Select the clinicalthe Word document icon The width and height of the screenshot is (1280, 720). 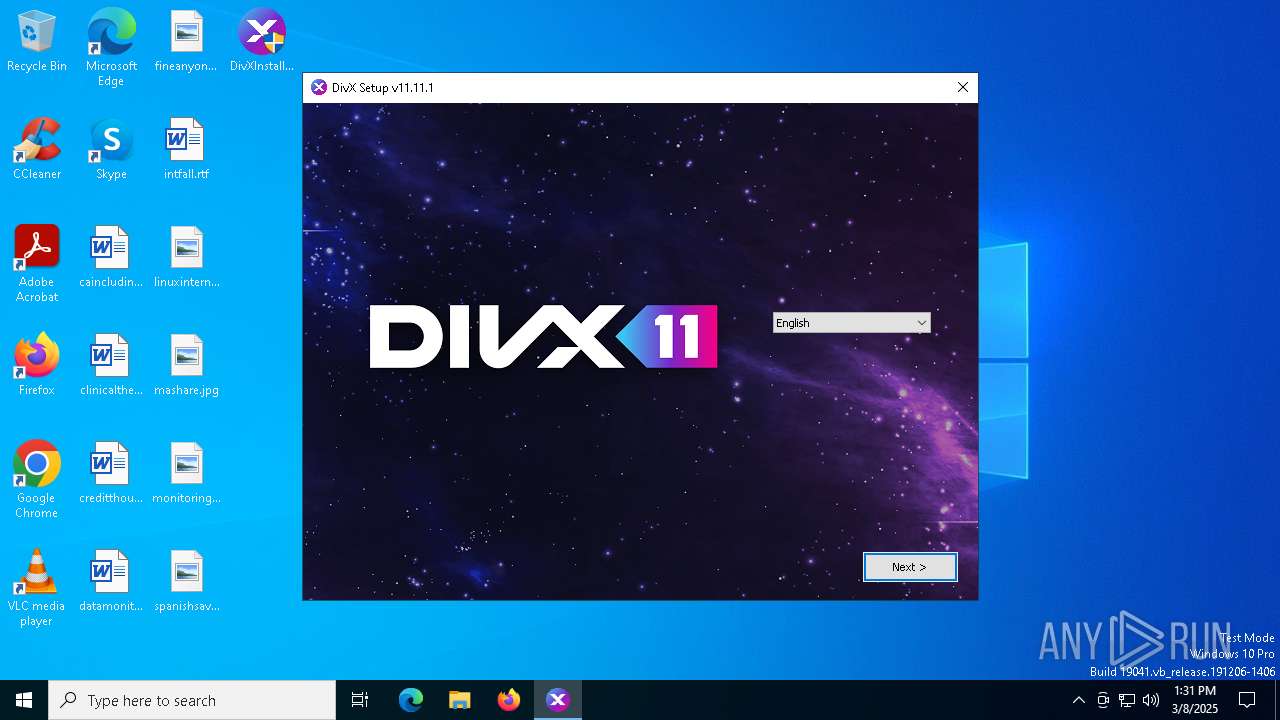click(x=111, y=366)
